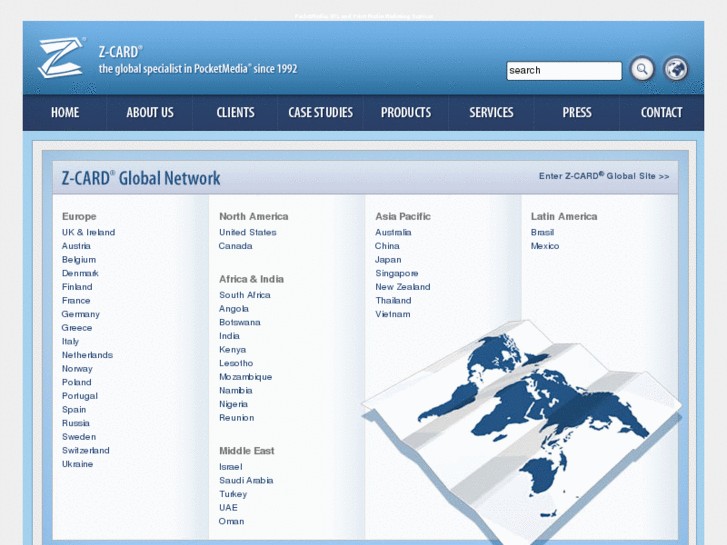The height and width of the screenshot is (545, 727).
Task: Click the magnifier search button
Action: [x=642, y=70]
